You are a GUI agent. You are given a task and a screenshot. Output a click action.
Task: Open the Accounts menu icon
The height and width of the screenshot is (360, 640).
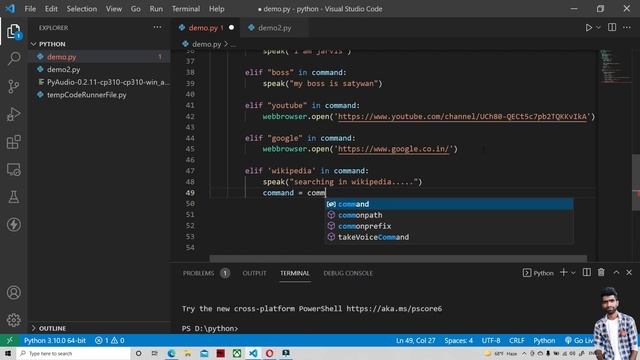(13, 293)
